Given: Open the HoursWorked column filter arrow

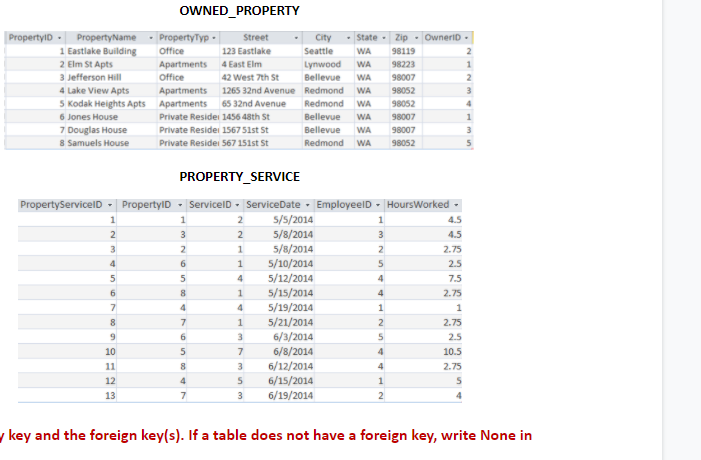Looking at the screenshot, I should (x=456, y=205).
